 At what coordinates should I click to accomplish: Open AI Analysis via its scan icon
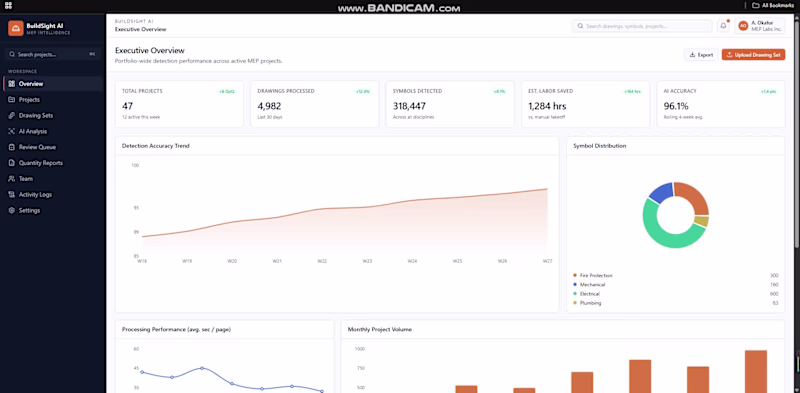click(12, 131)
